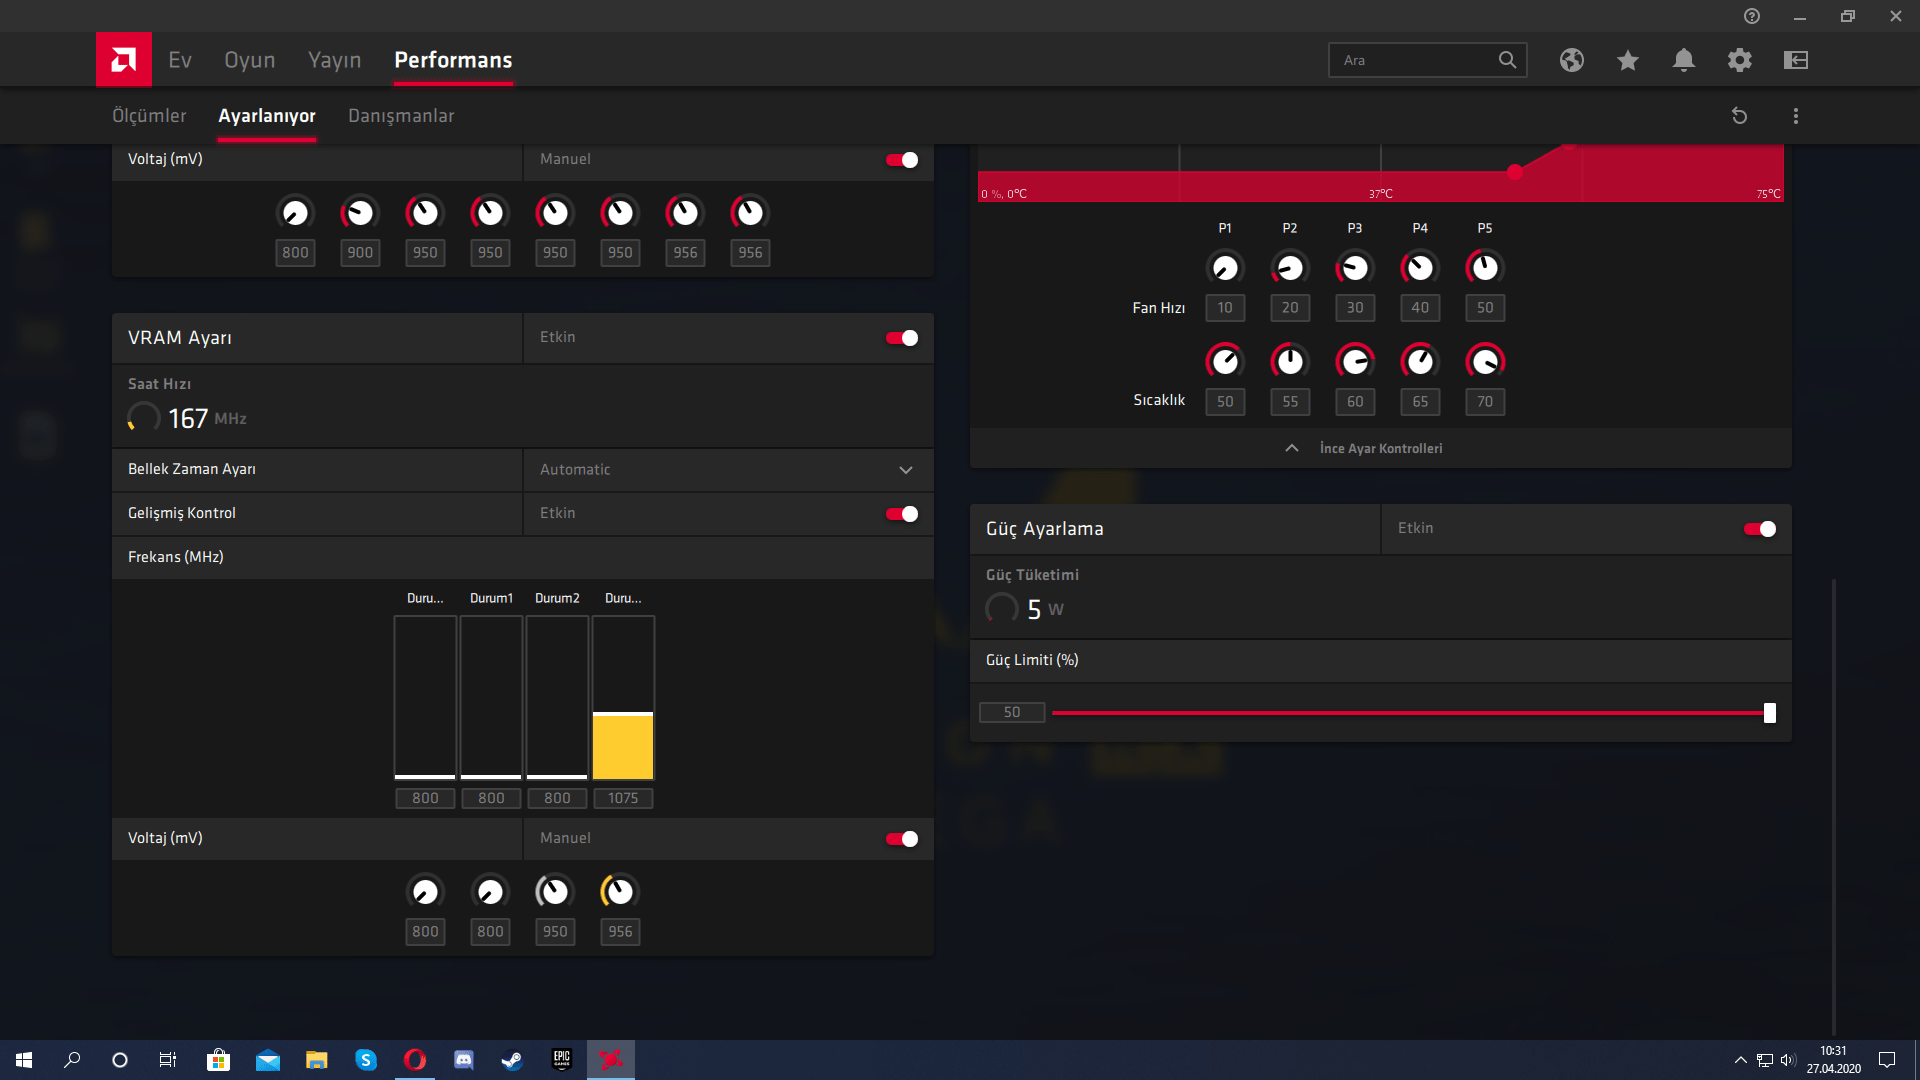Open Bellek Zaman Ayarı Automatic dropdown
Image resolution: width=1920 pixels, height=1080 pixels.
point(727,470)
